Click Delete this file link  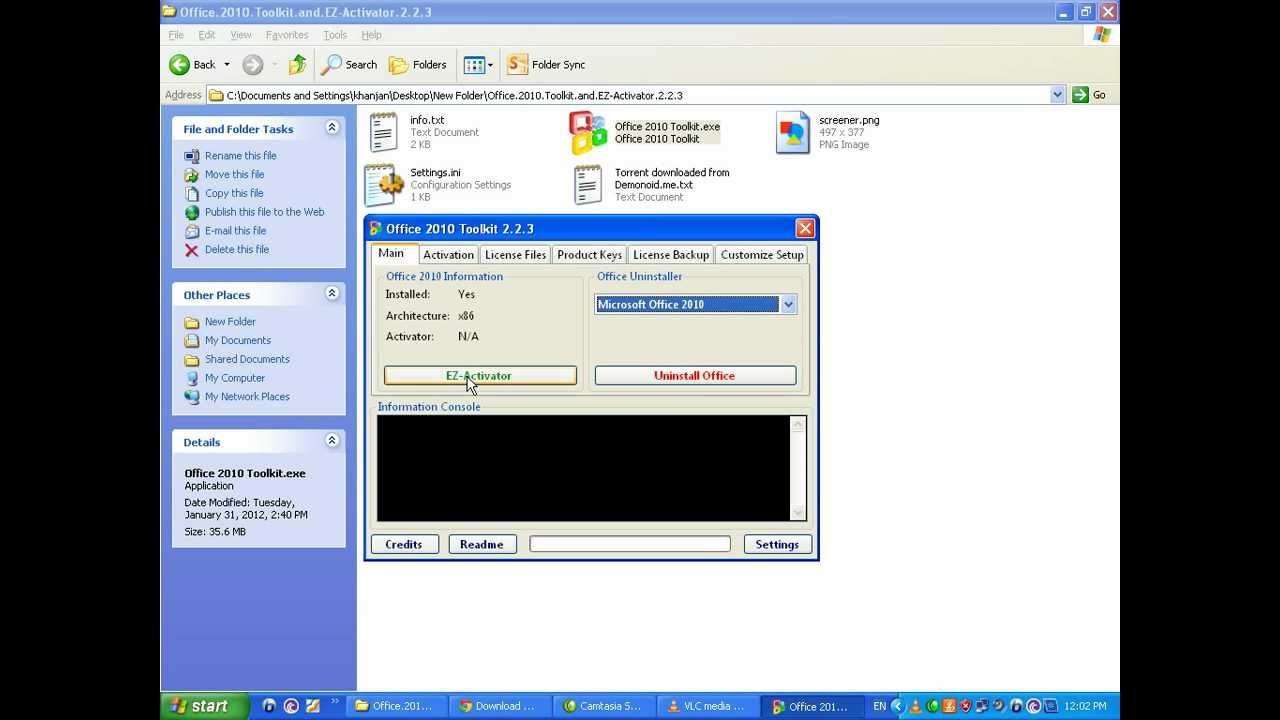point(237,250)
